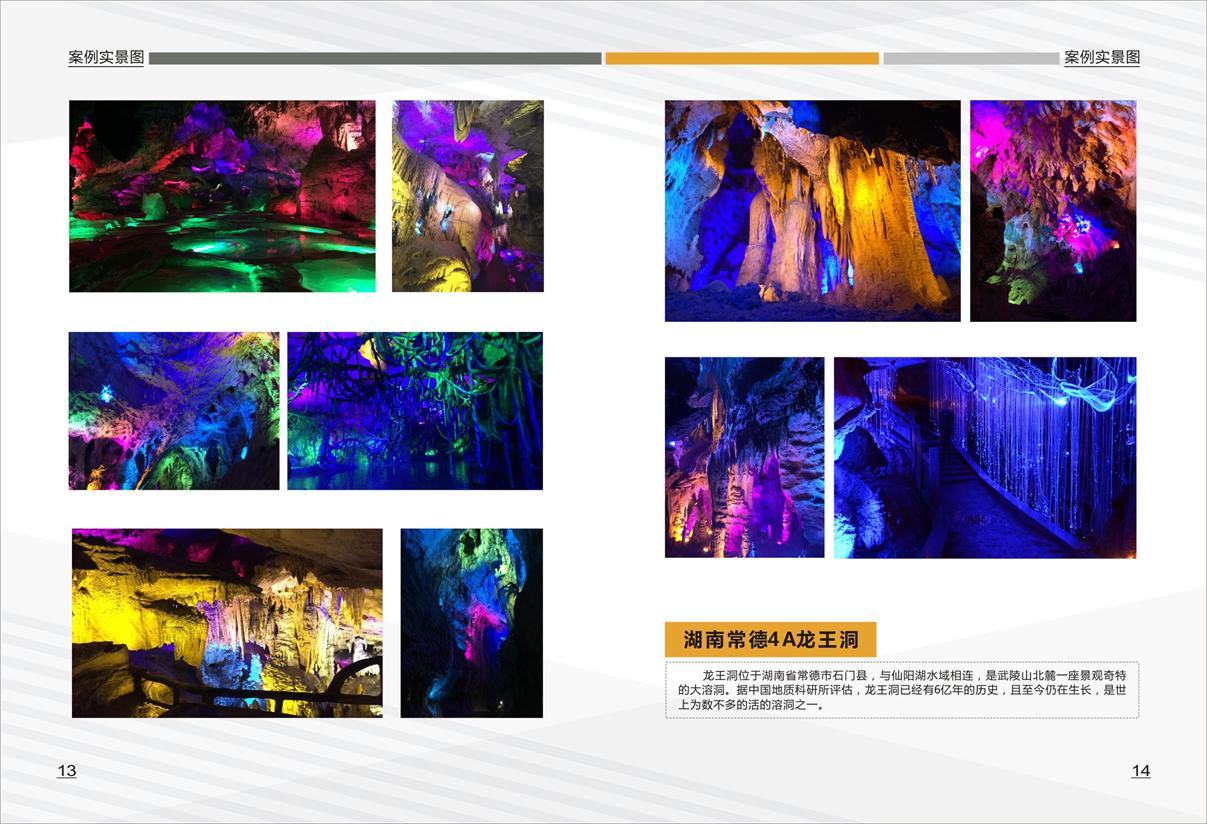
Task: Click the orange header bar
Action: click(742, 58)
